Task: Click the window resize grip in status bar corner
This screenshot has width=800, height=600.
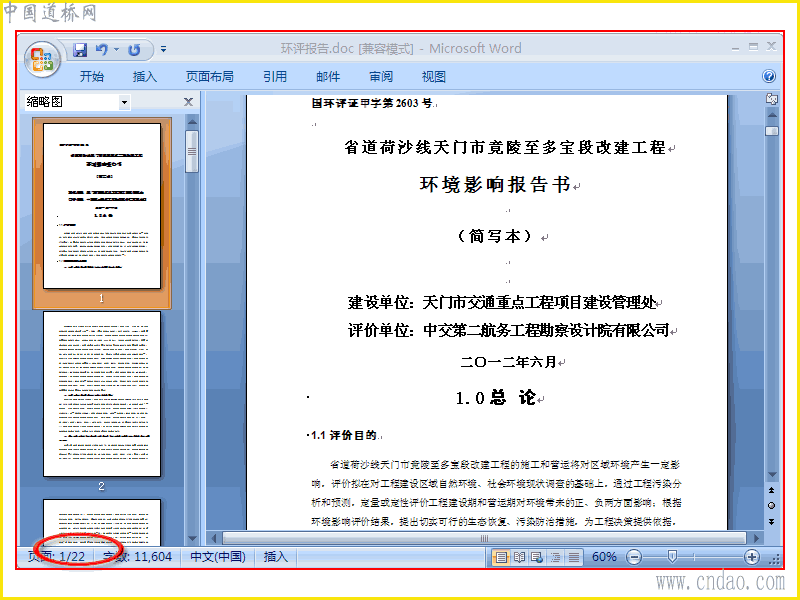Action: point(775,560)
